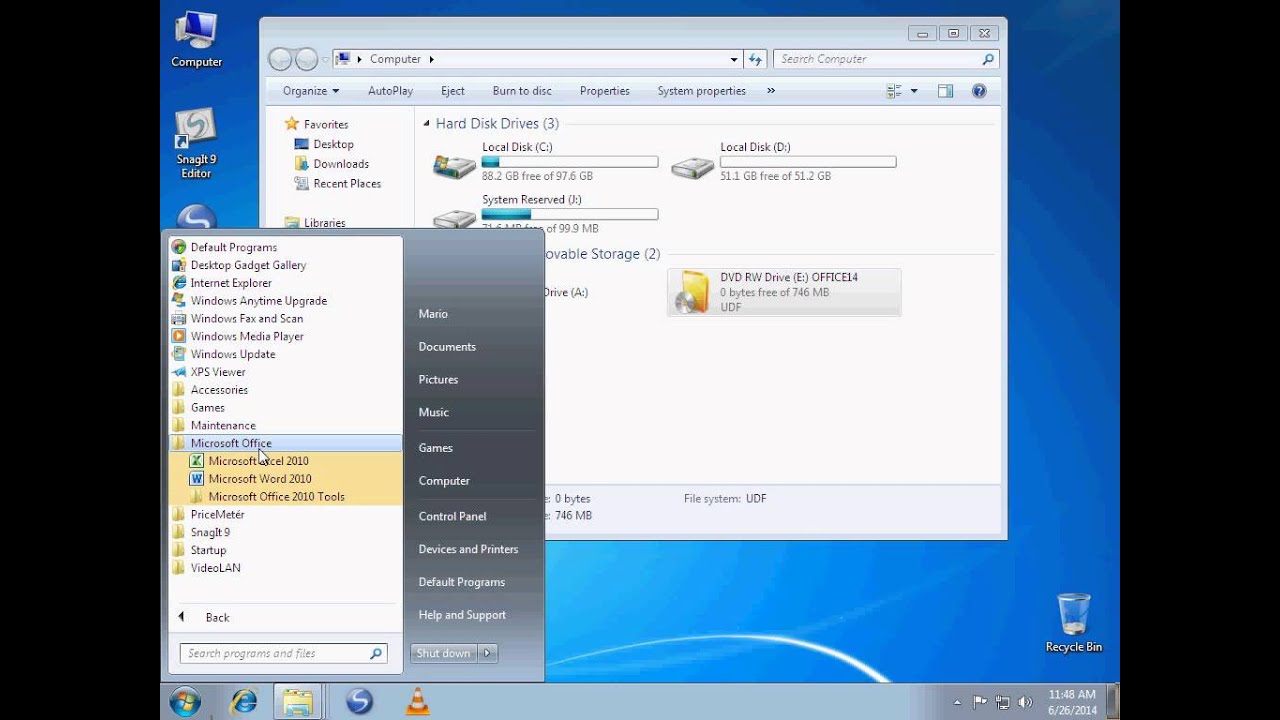
Task: Open Explorer help button
Action: coord(979,91)
